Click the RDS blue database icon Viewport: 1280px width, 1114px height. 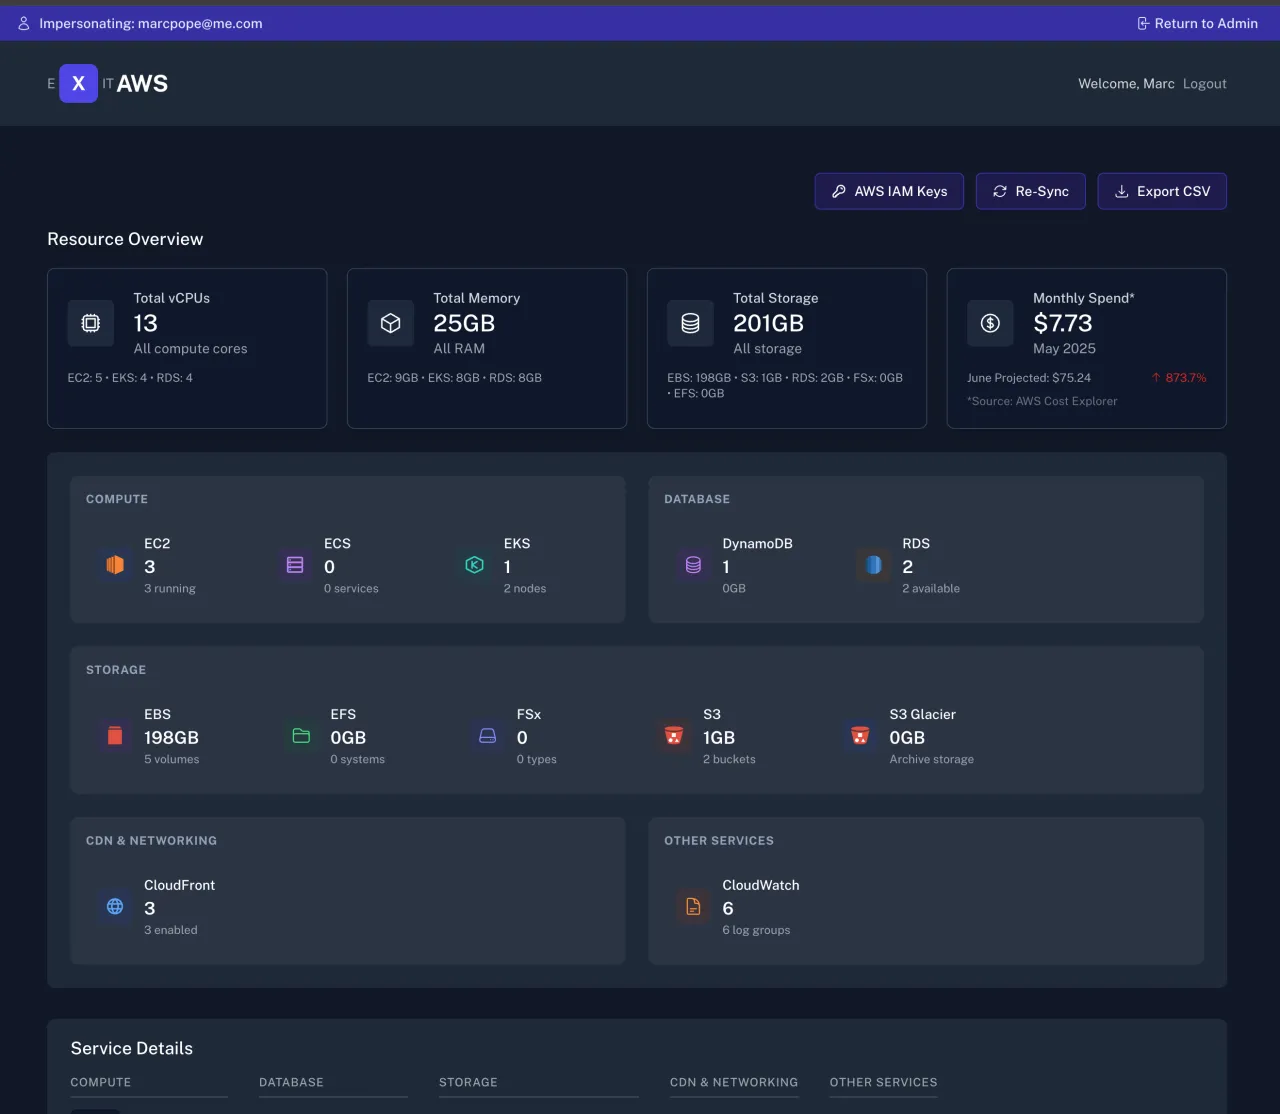point(873,565)
